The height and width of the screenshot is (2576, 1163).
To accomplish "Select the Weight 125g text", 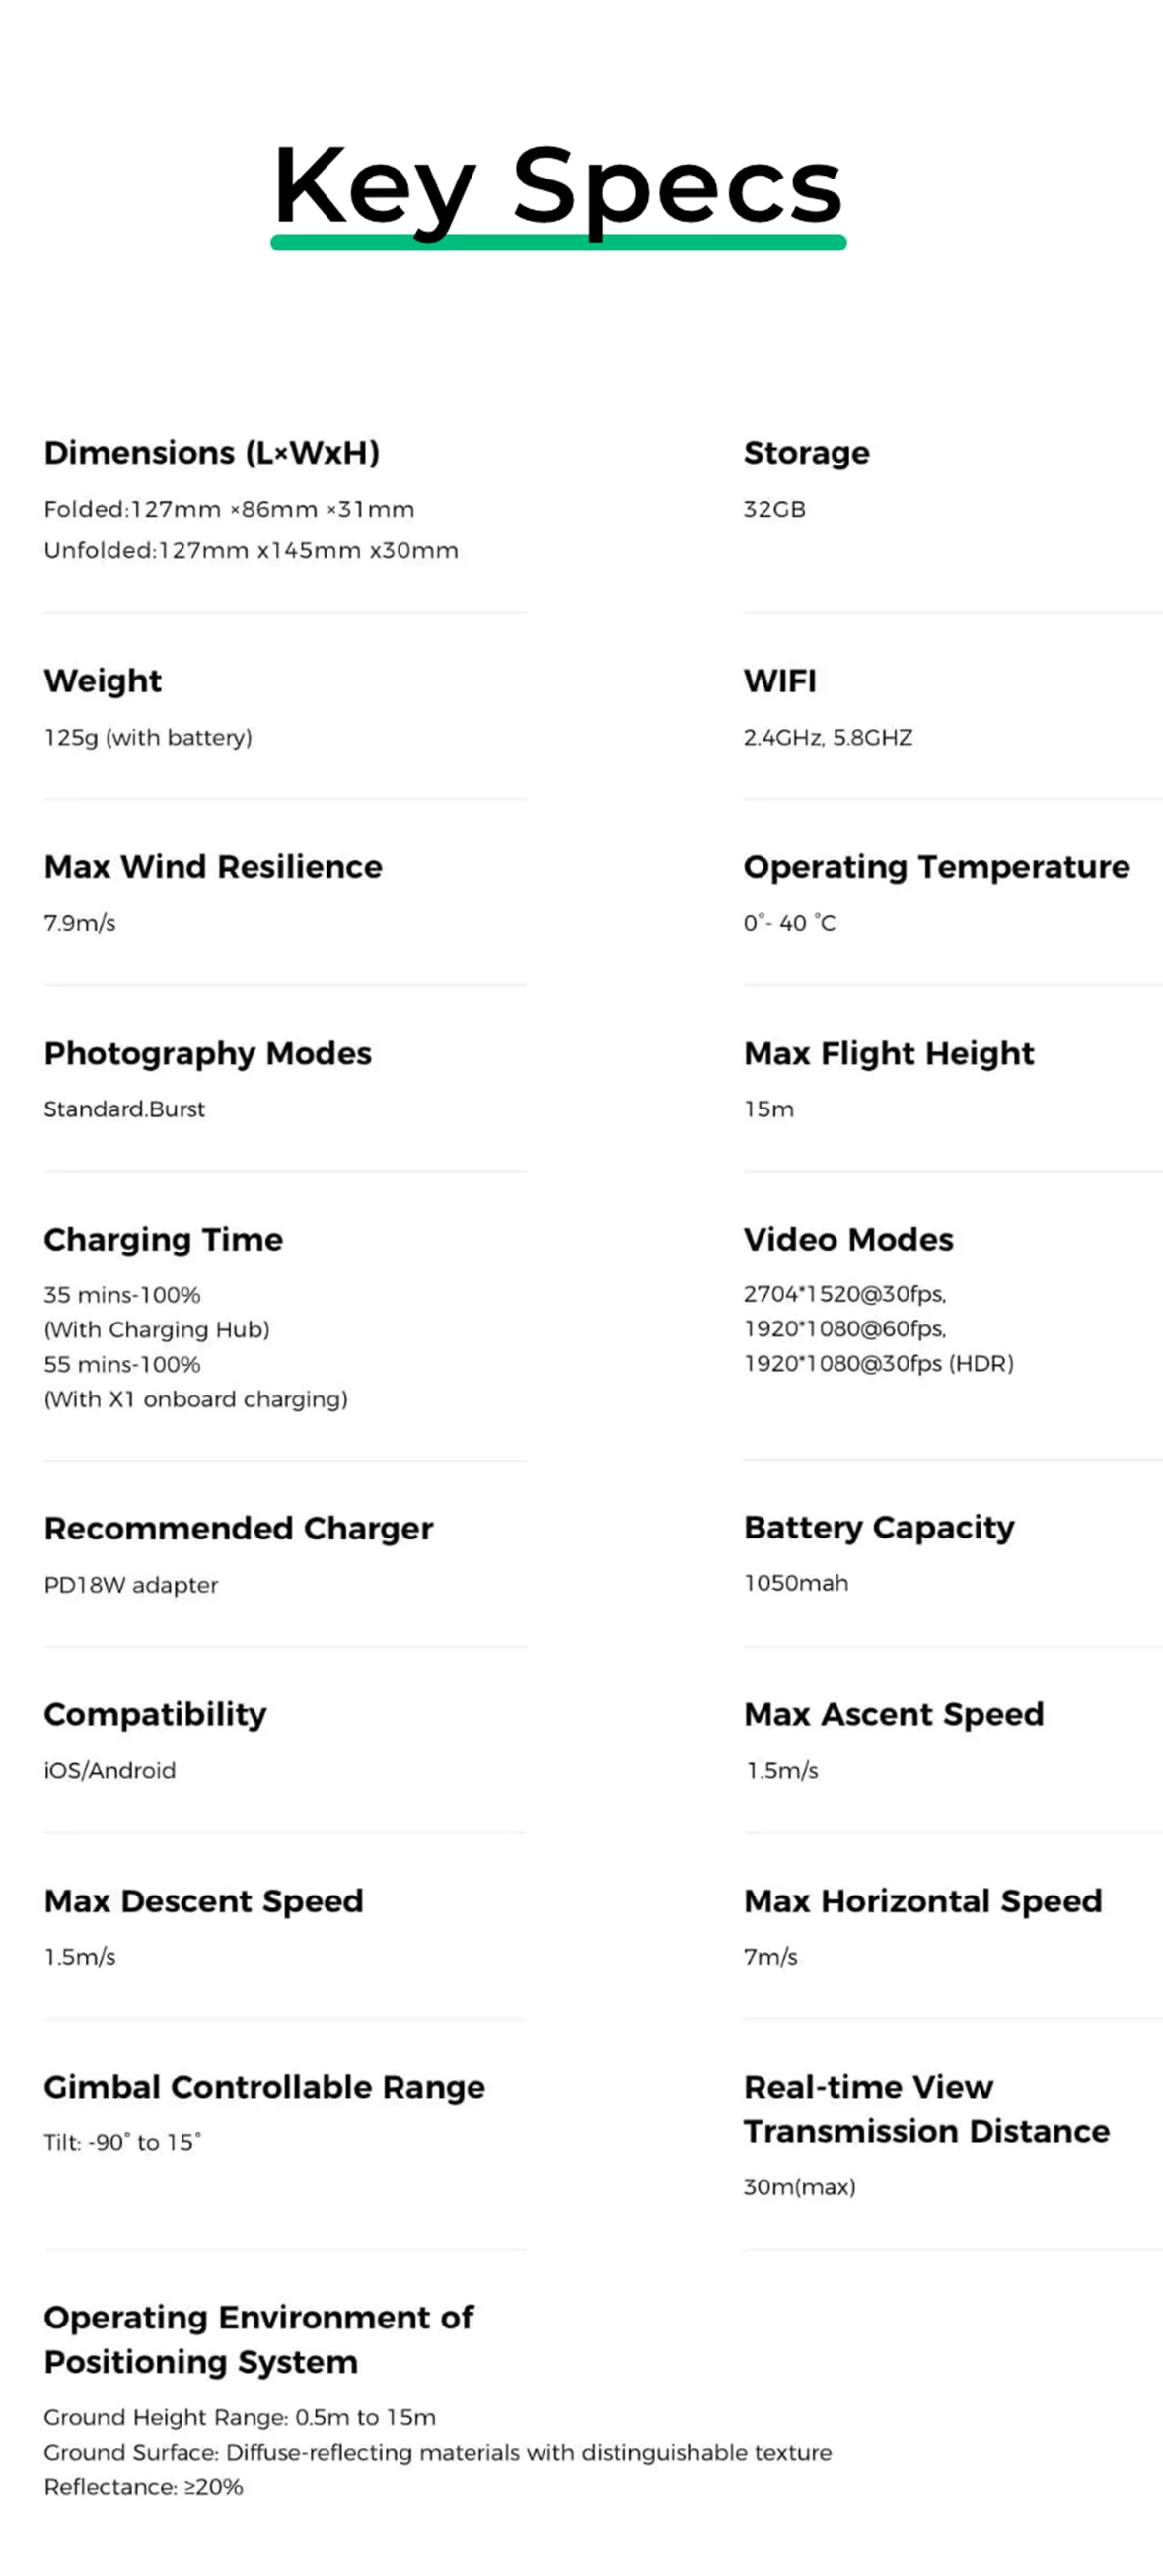I will click(x=148, y=737).
